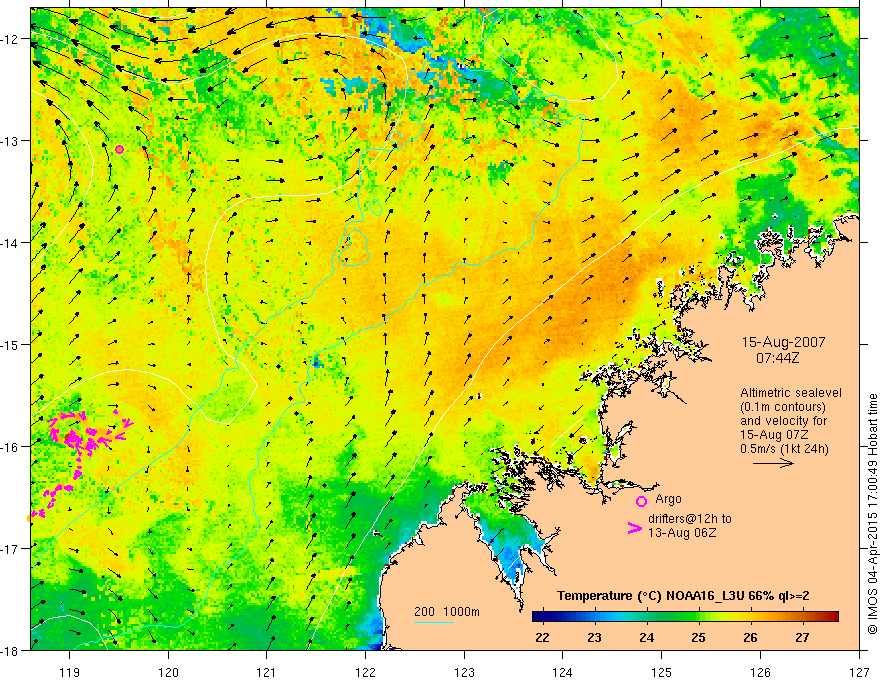Click the 124 longitude axis label
880x680 pixels.
tap(563, 673)
